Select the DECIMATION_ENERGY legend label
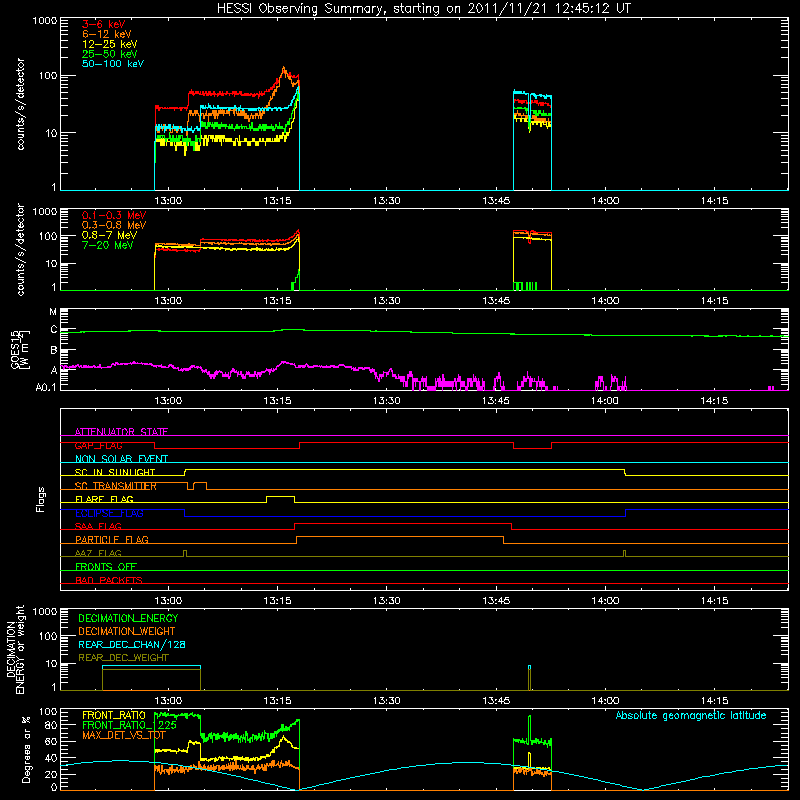The height and width of the screenshot is (800, 800). [128, 618]
